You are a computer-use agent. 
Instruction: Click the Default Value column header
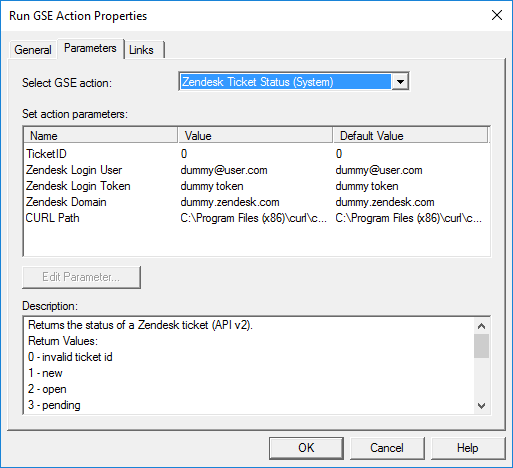pos(410,136)
